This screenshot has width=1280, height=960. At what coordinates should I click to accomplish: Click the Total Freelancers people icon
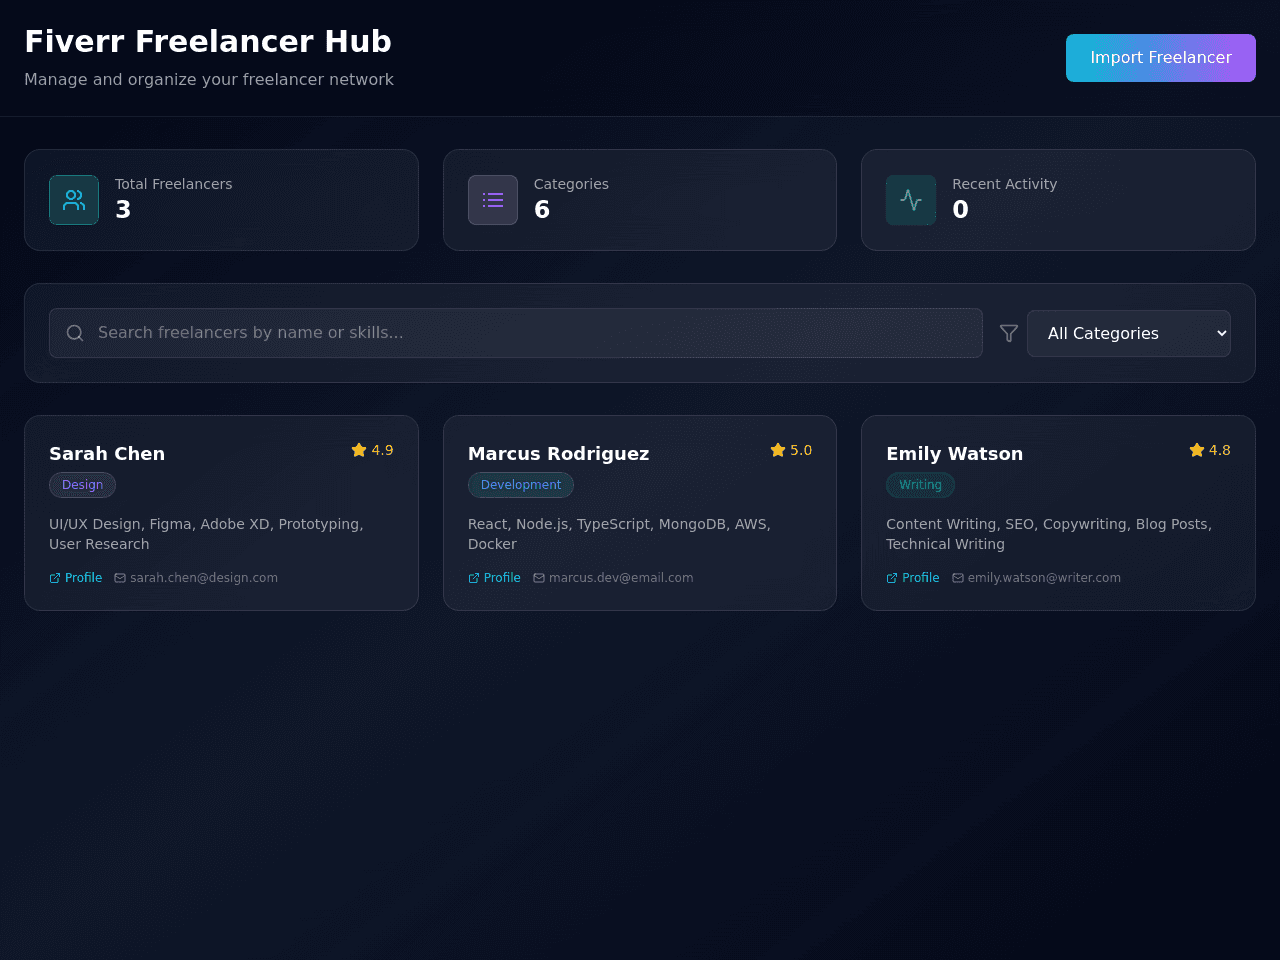(x=74, y=200)
